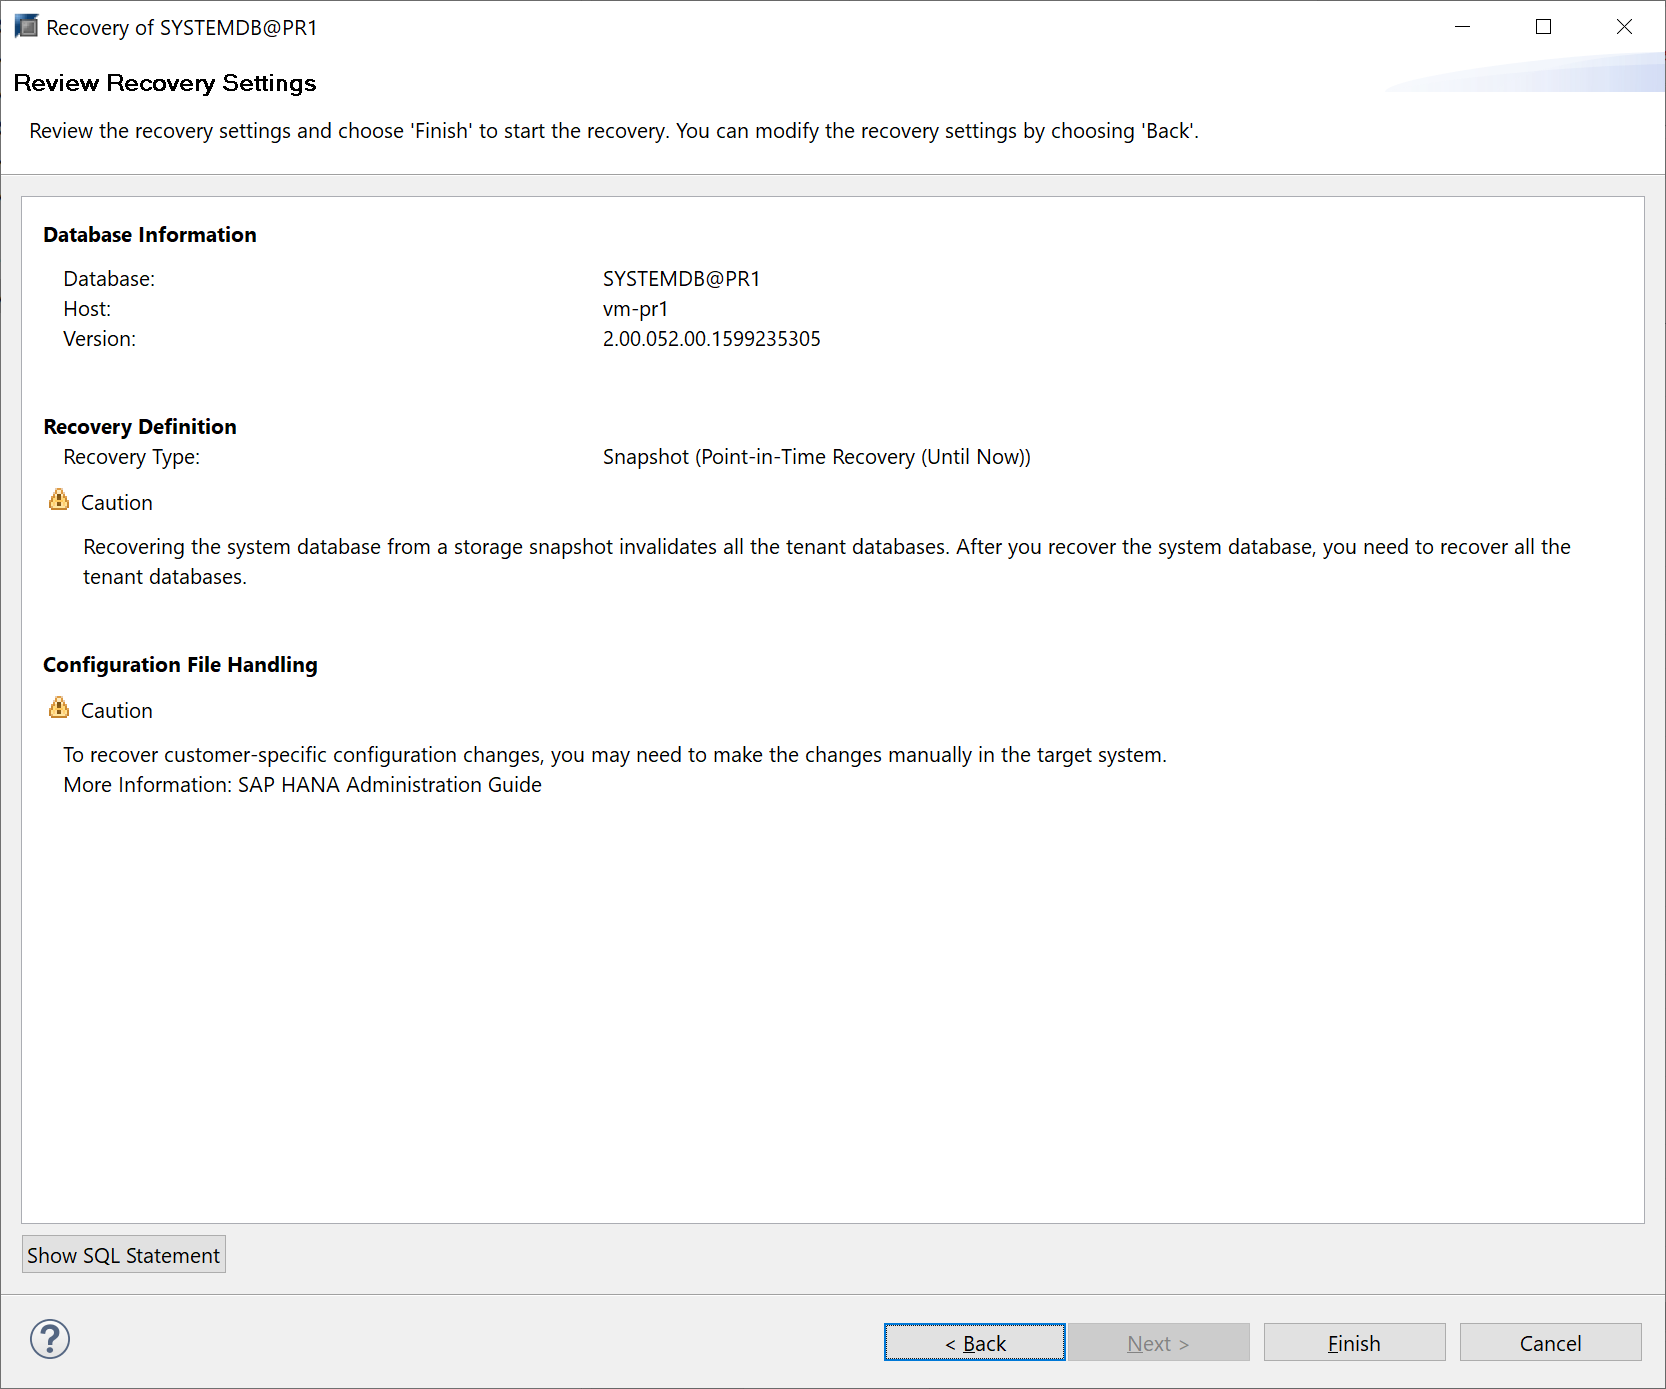Click the Version label

[99, 339]
